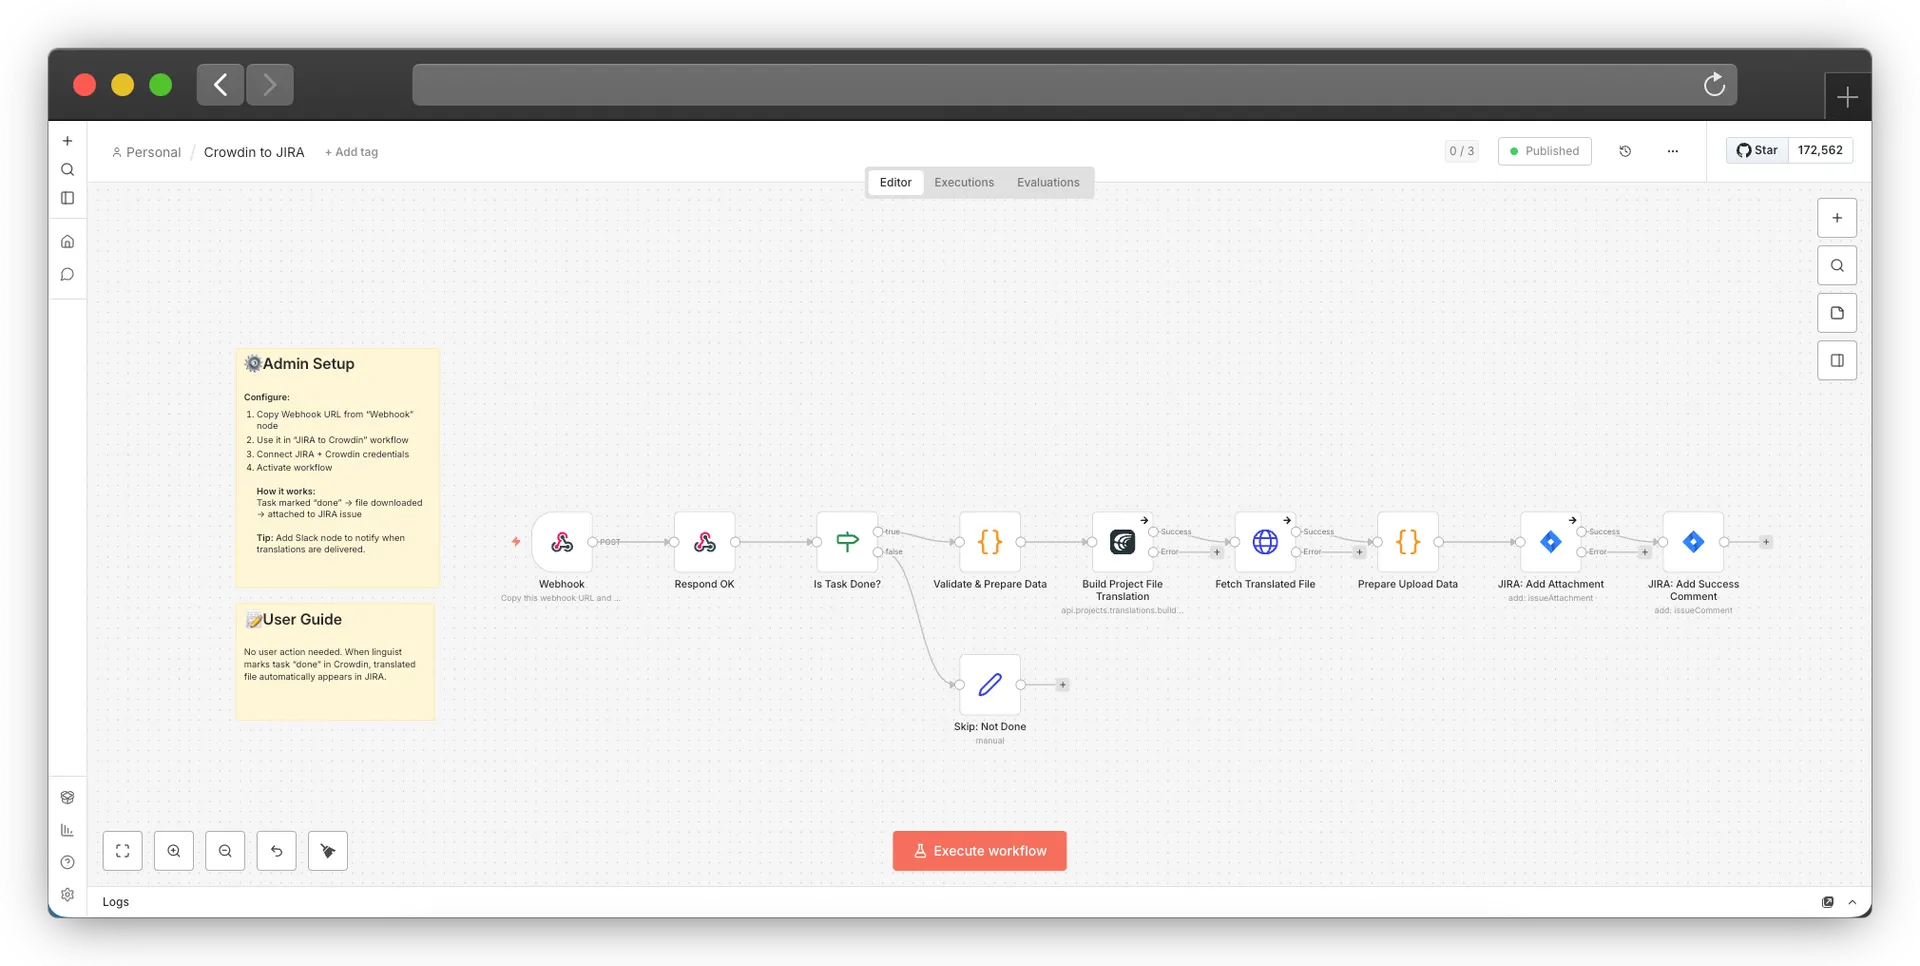Switch to the Evaluations tab
Screen dimensions: 1920x966
tap(1048, 182)
